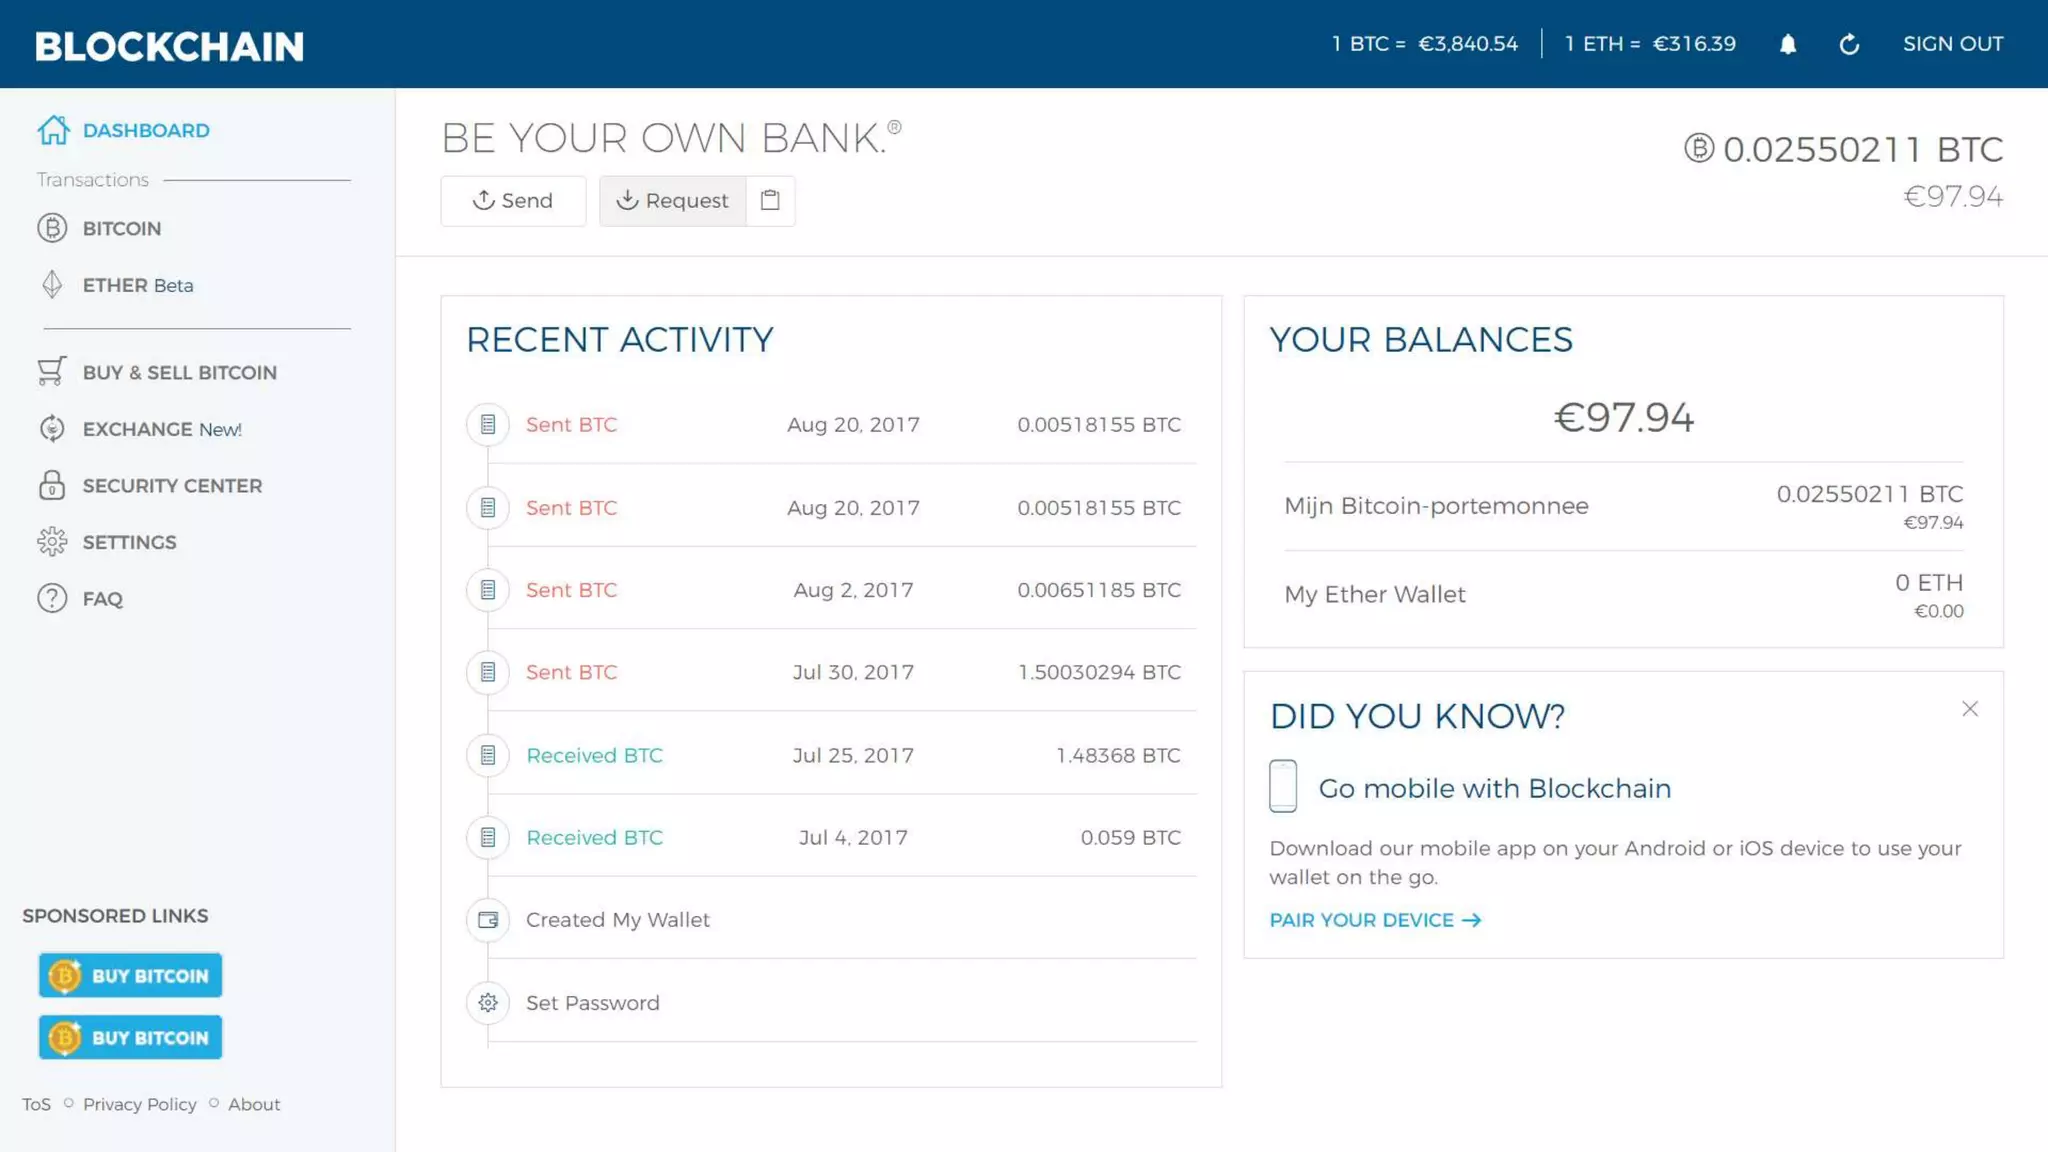The image size is (2048, 1152).
Task: Open the Privacy Policy link
Action: pyautogui.click(x=140, y=1104)
